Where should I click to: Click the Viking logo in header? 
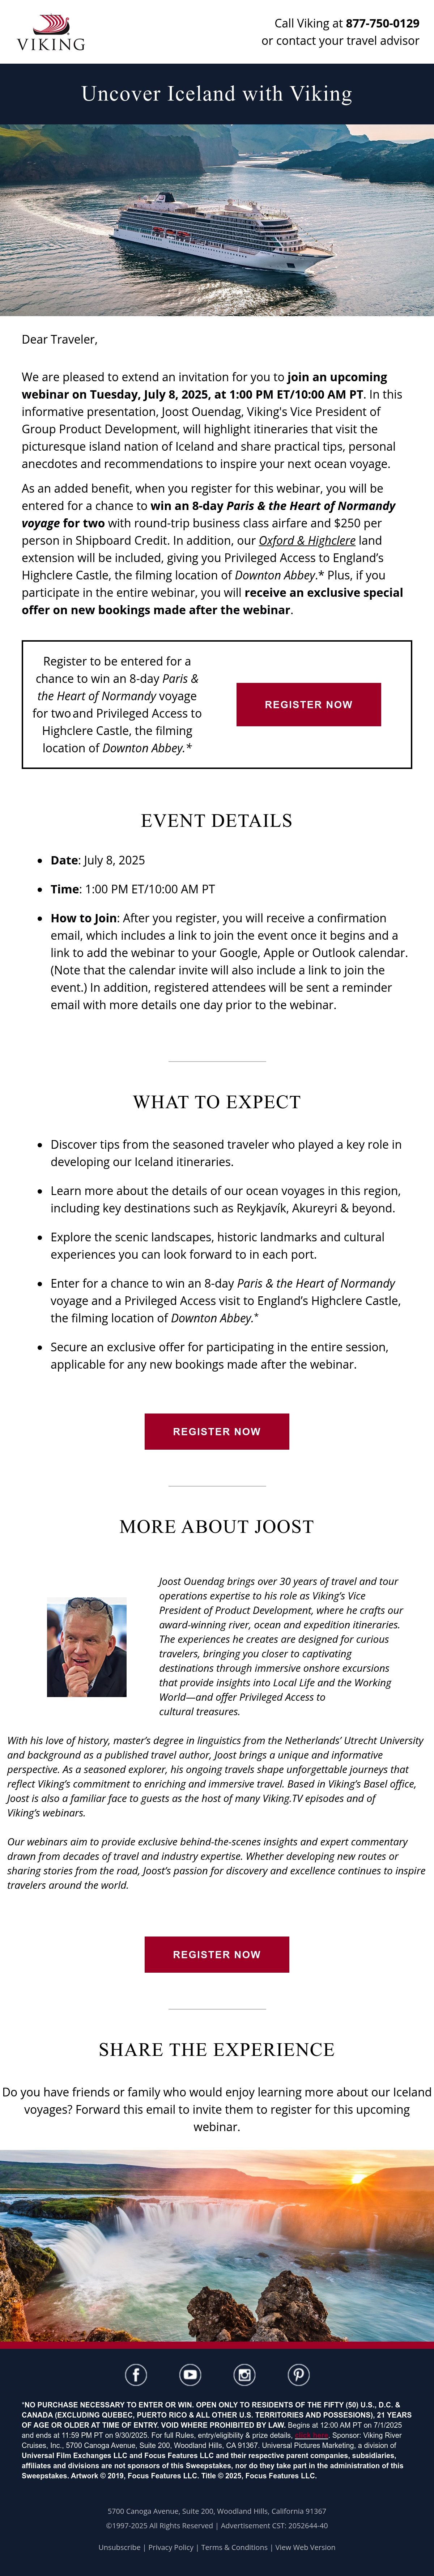point(51,32)
